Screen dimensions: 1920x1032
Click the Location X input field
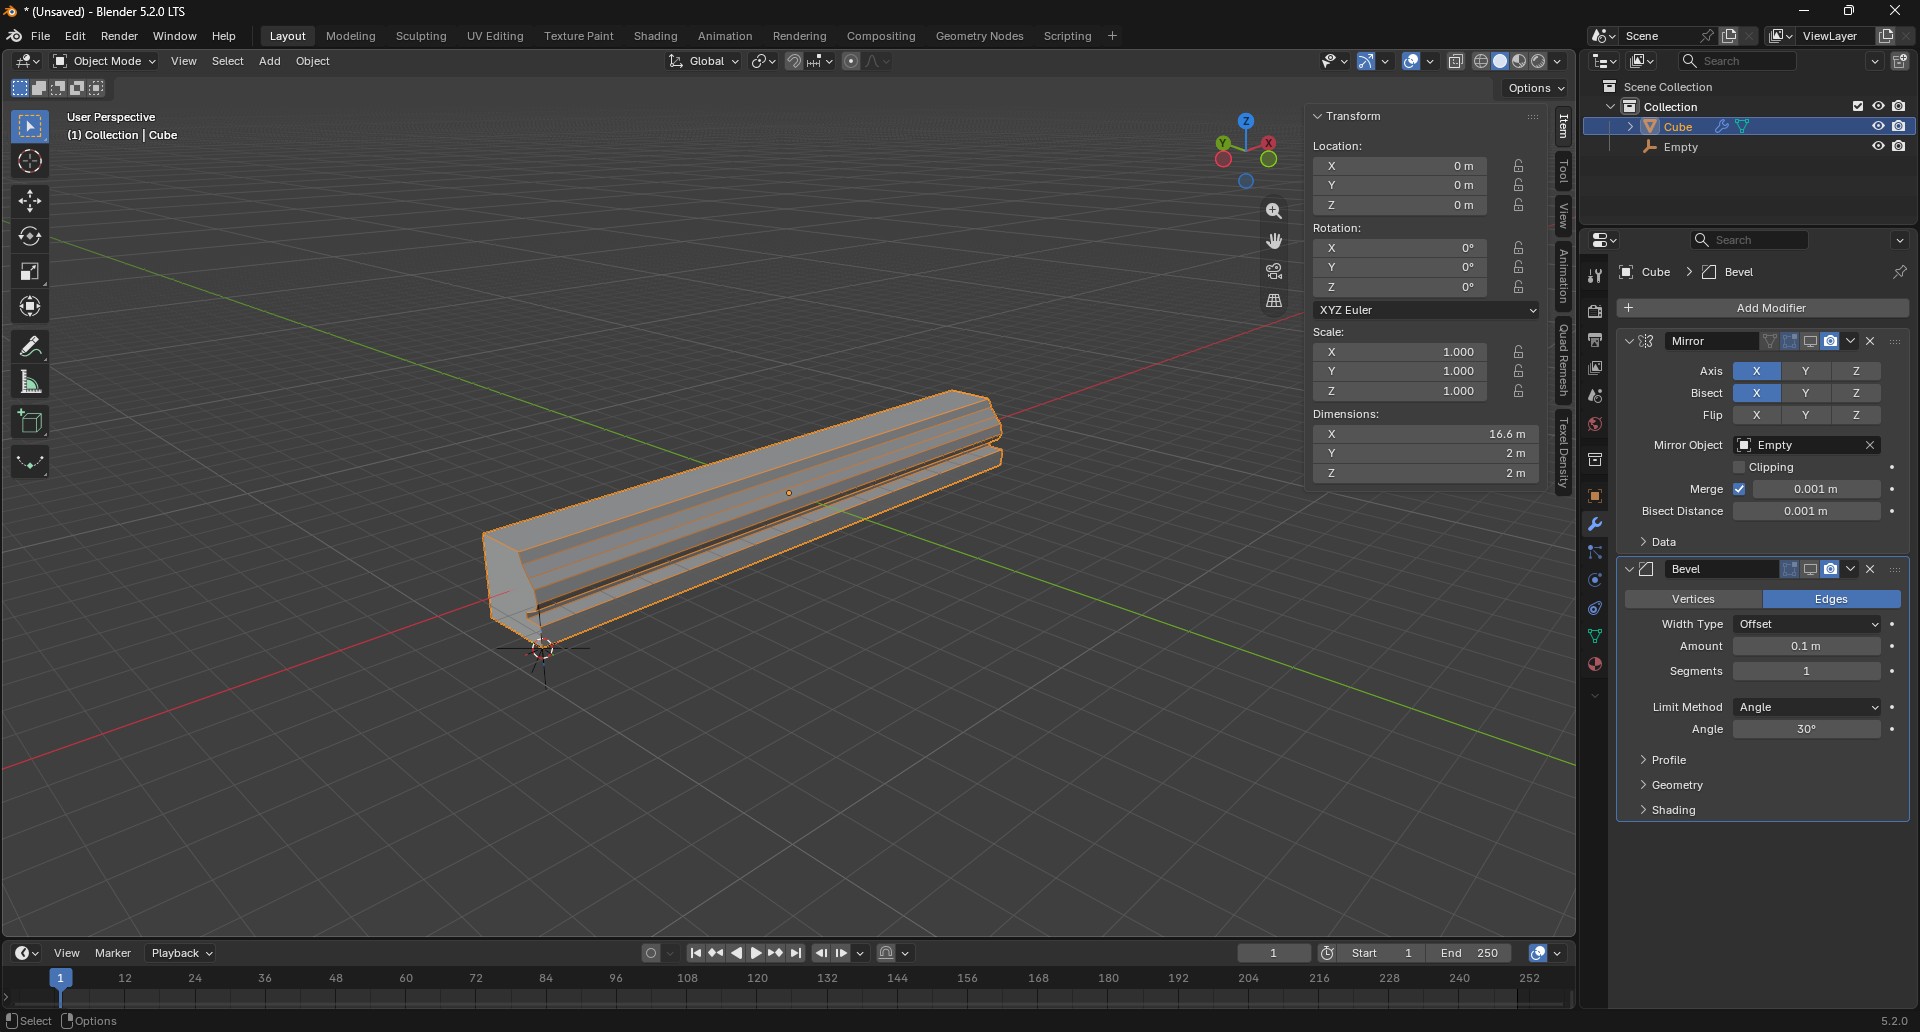click(1400, 166)
